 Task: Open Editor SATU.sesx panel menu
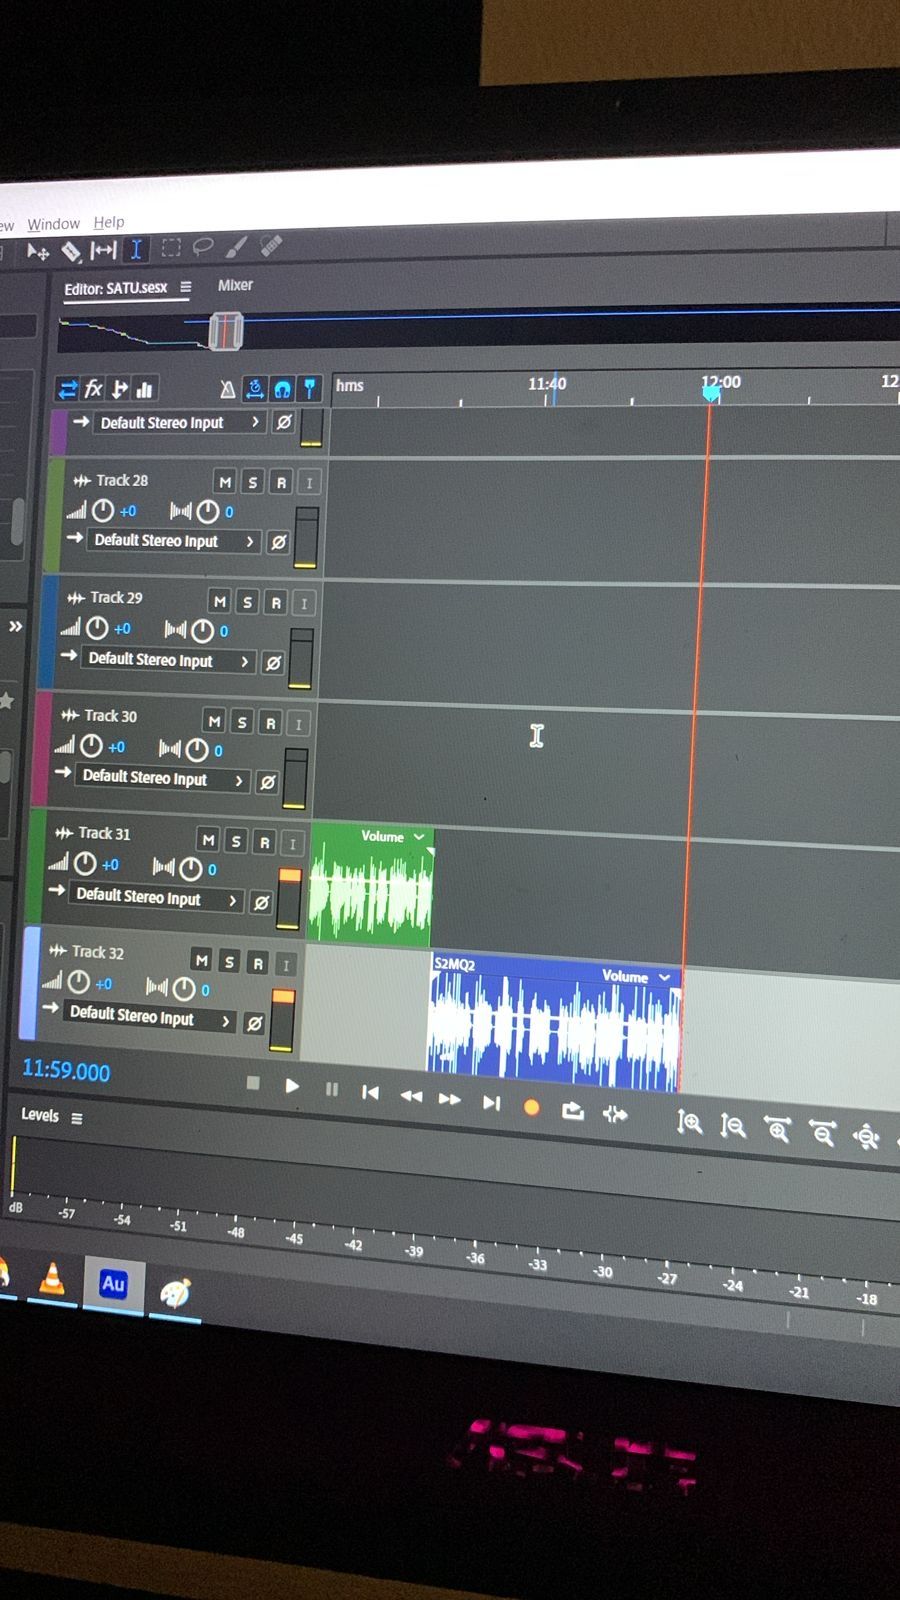tap(186, 287)
